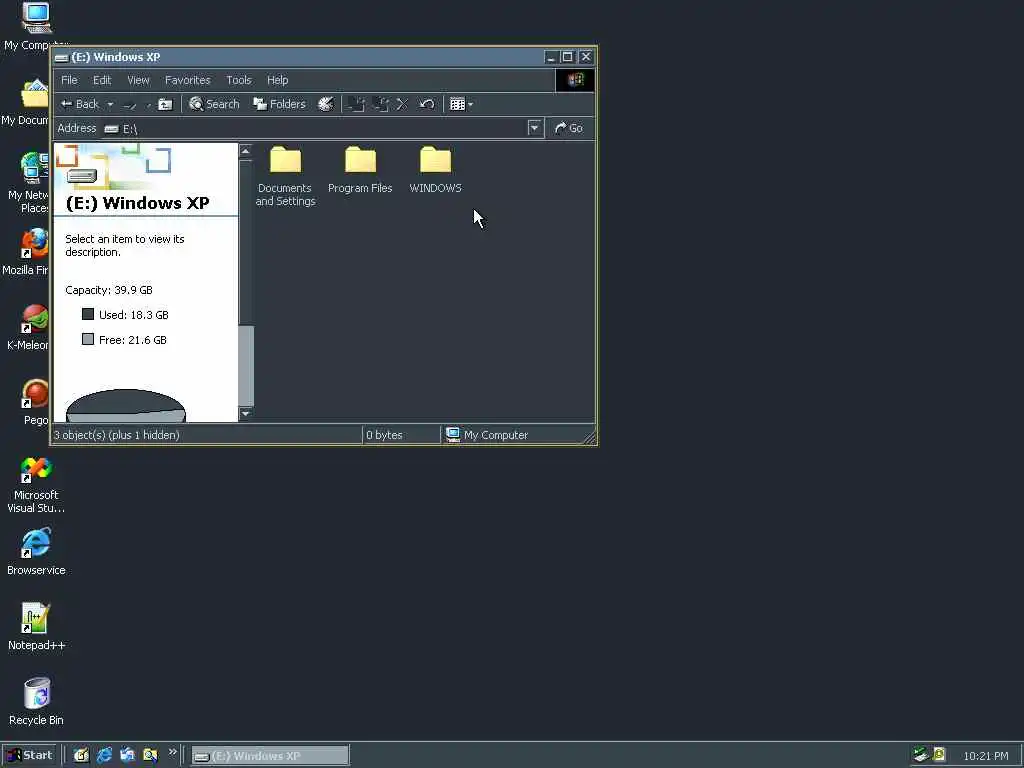Go back using the Back button
Viewport: 1024px width, 768px height.
point(79,104)
